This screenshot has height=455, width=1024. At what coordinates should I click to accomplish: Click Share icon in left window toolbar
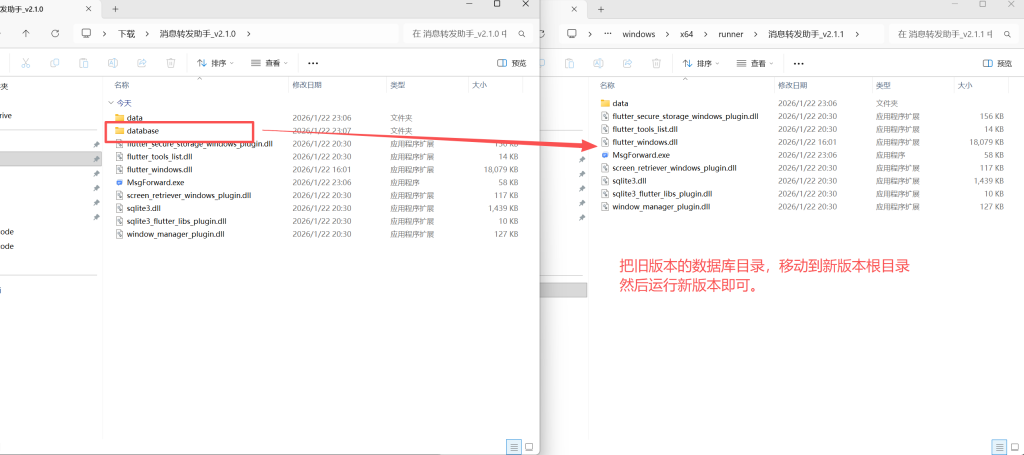click(x=141, y=63)
